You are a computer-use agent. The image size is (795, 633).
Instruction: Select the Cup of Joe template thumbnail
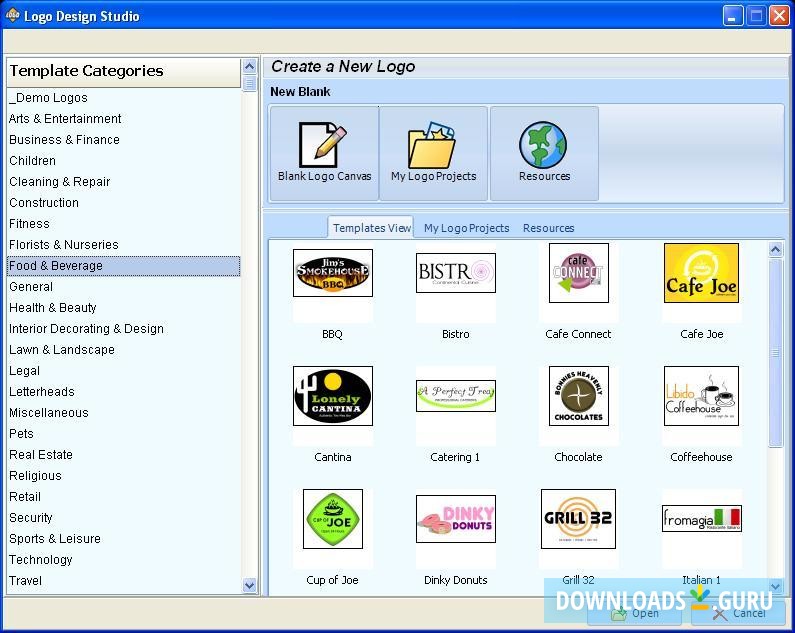pyautogui.click(x=333, y=519)
